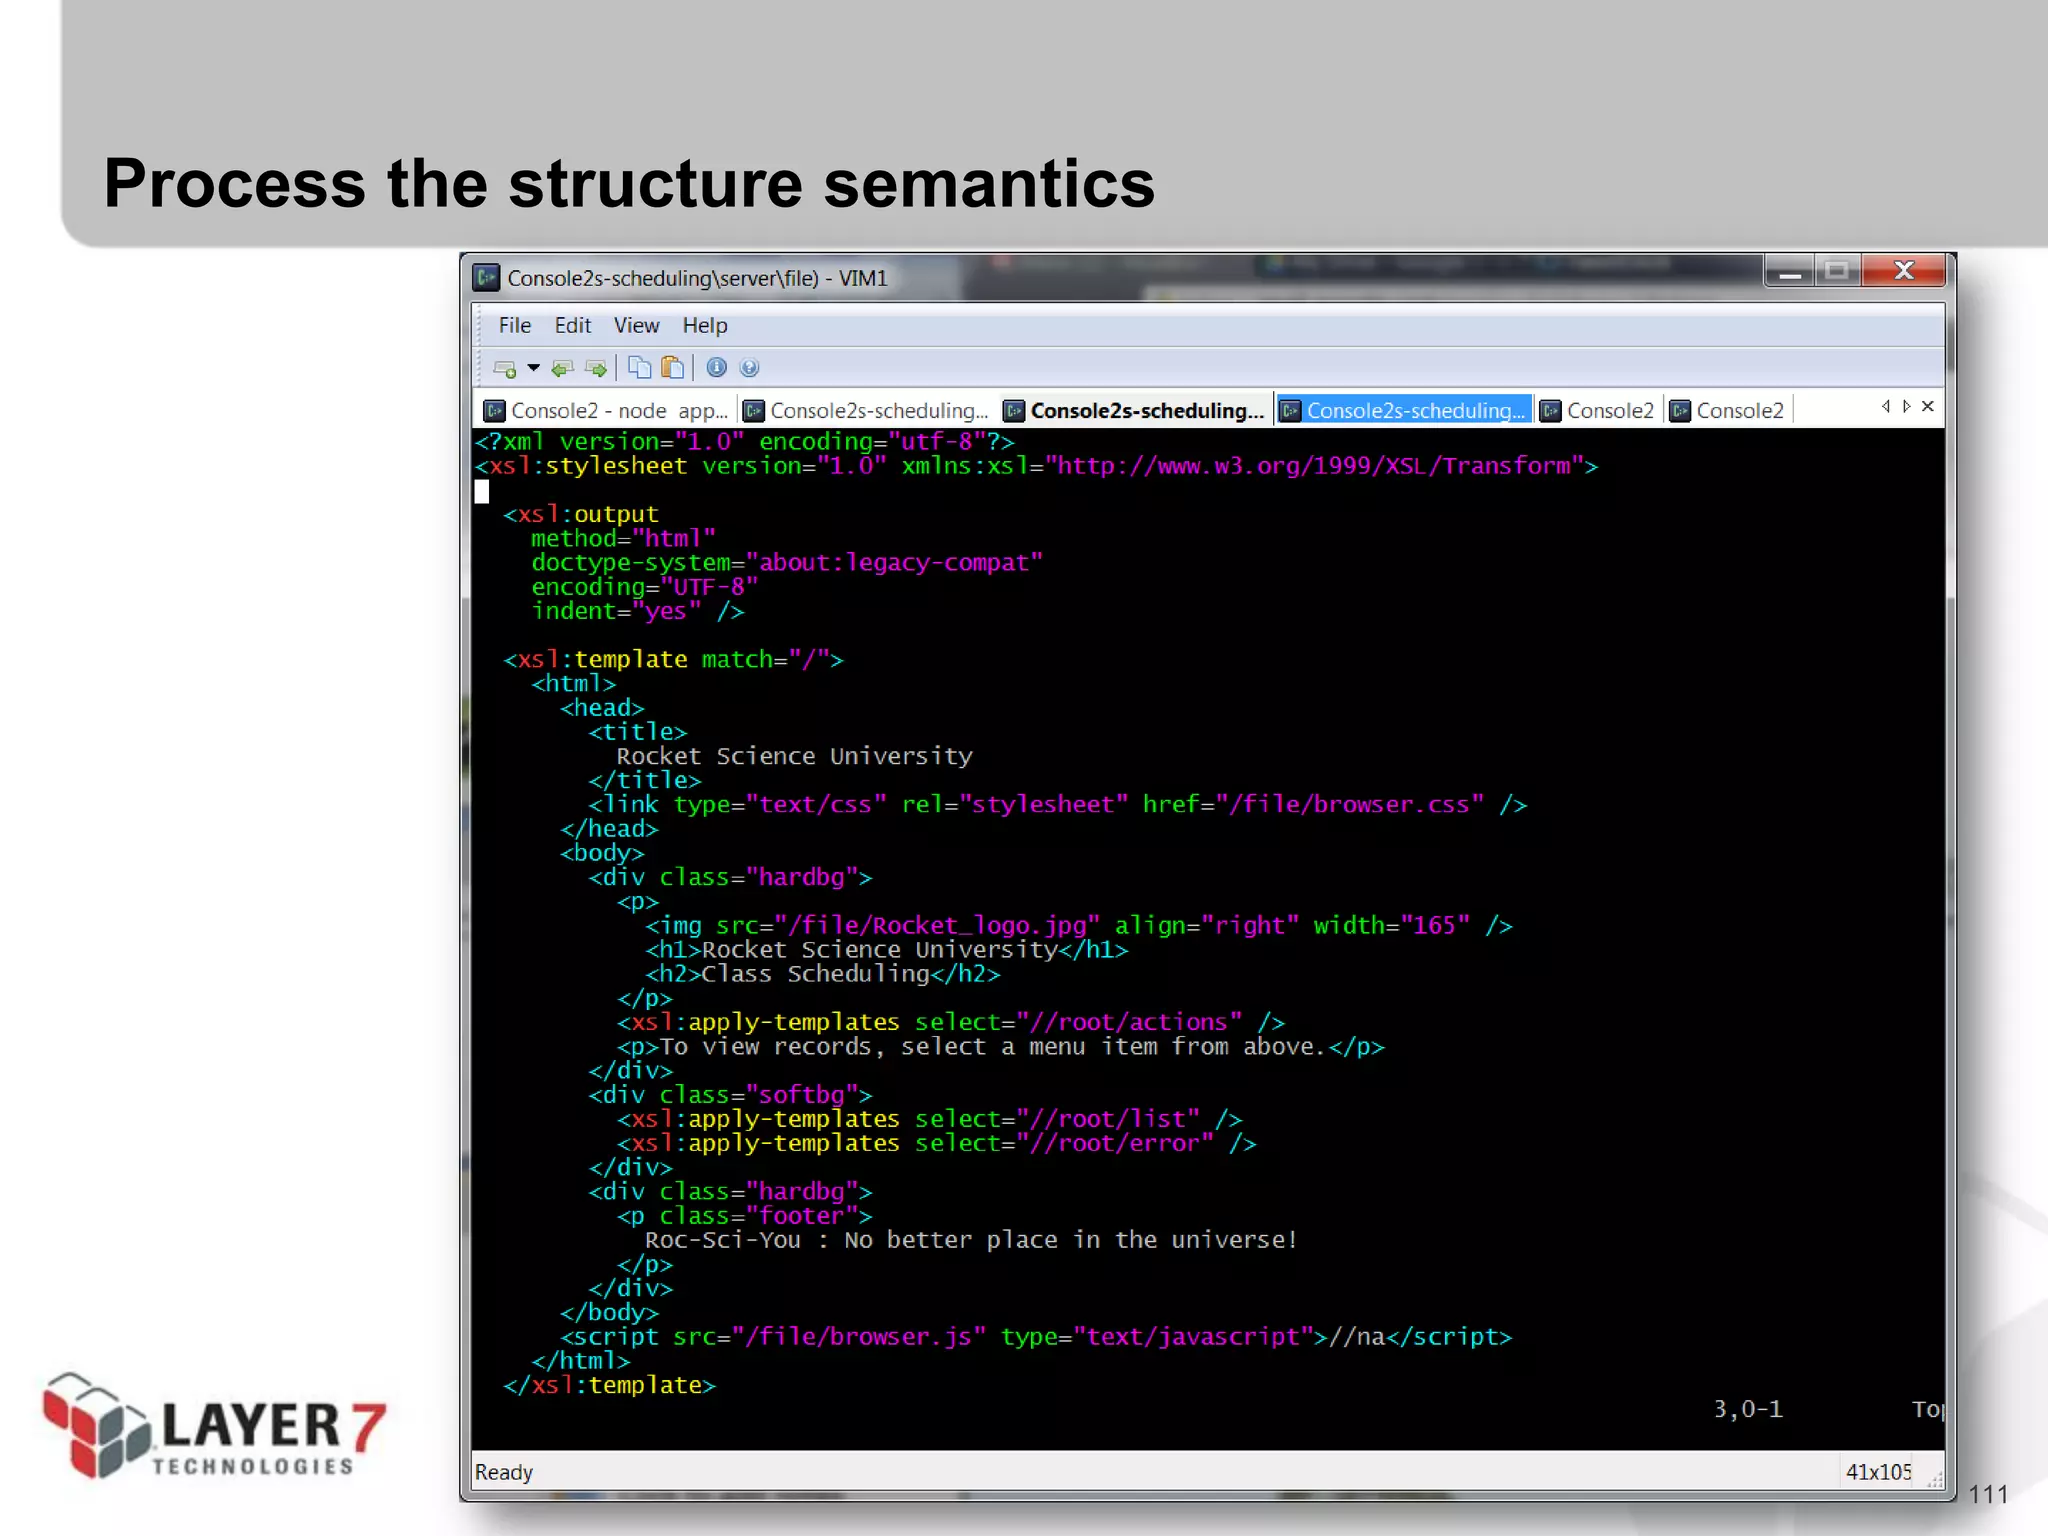
Task: Open the Help menu
Action: [x=705, y=326]
